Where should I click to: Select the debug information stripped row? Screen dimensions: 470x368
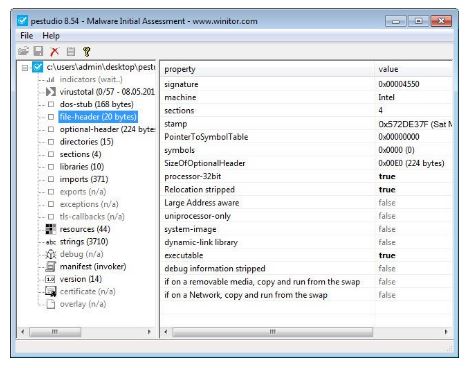pos(307,269)
